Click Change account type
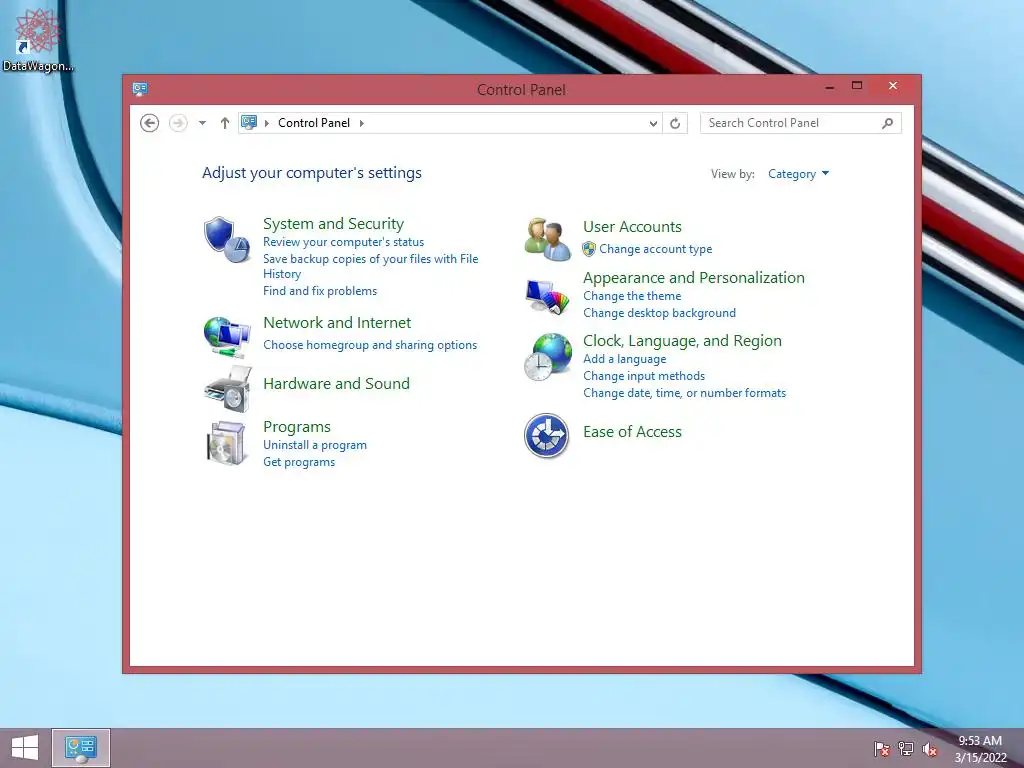Viewport: 1024px width, 768px height. (x=656, y=249)
